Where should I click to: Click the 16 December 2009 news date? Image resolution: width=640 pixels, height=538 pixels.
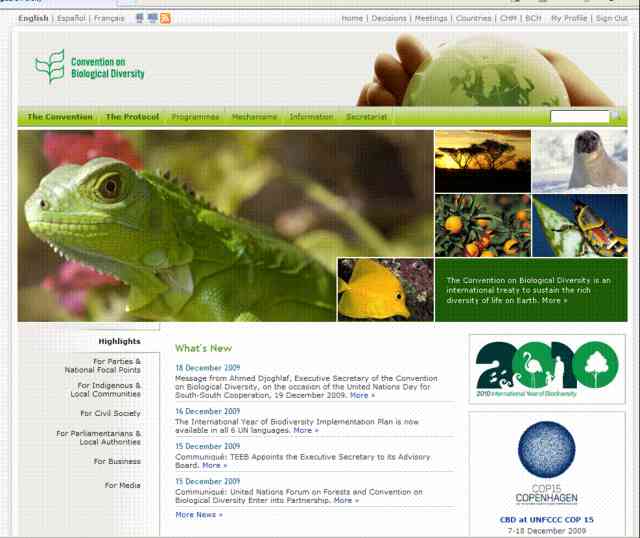click(x=208, y=411)
